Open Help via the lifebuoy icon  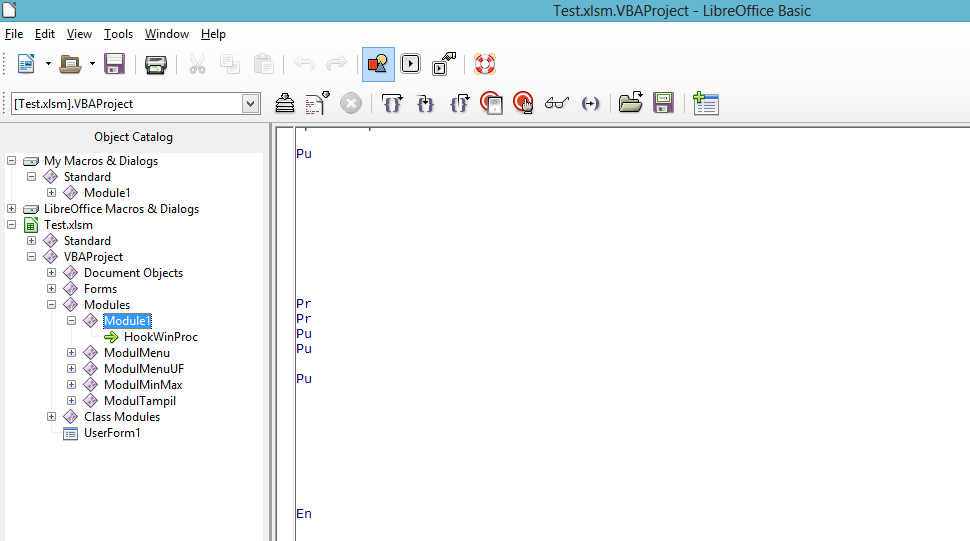(484, 64)
